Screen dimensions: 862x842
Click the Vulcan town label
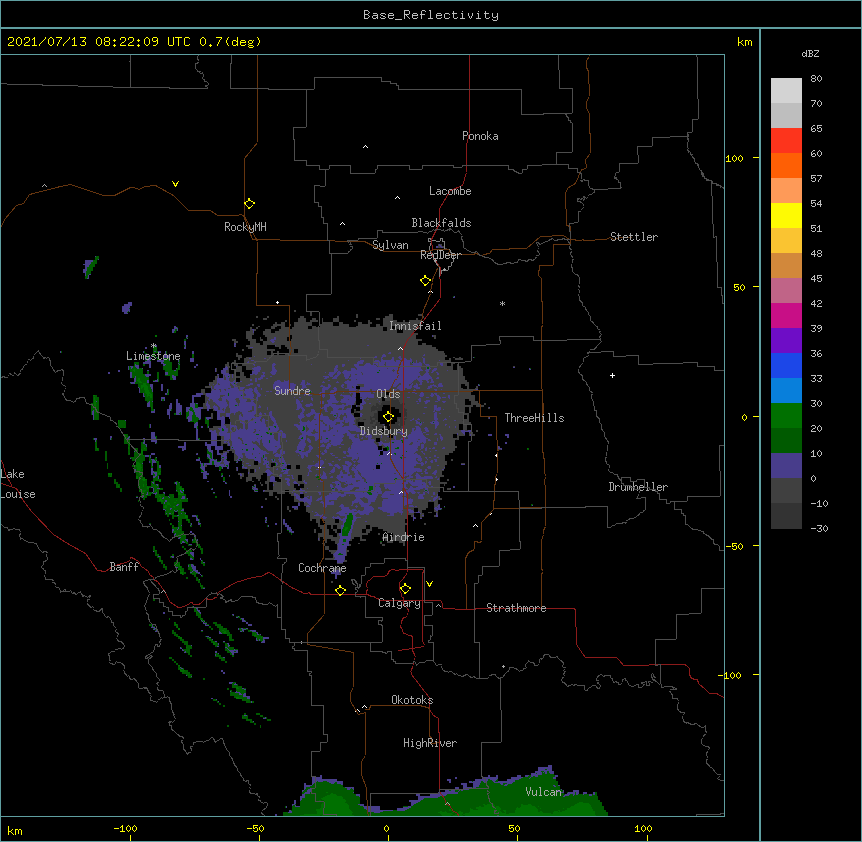click(543, 792)
